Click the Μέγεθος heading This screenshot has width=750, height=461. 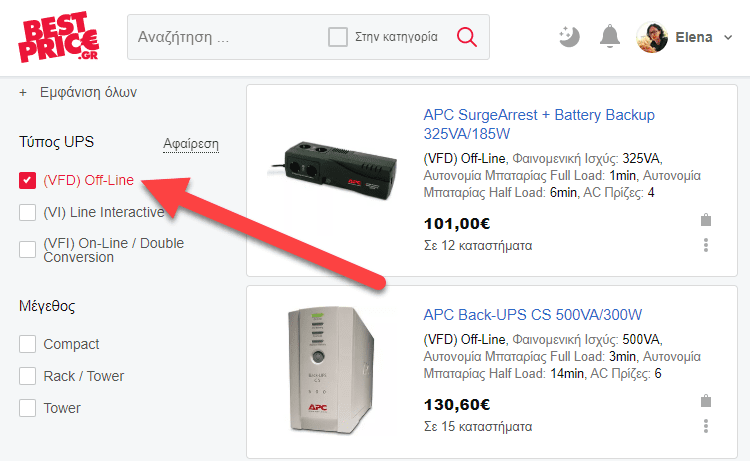47,306
